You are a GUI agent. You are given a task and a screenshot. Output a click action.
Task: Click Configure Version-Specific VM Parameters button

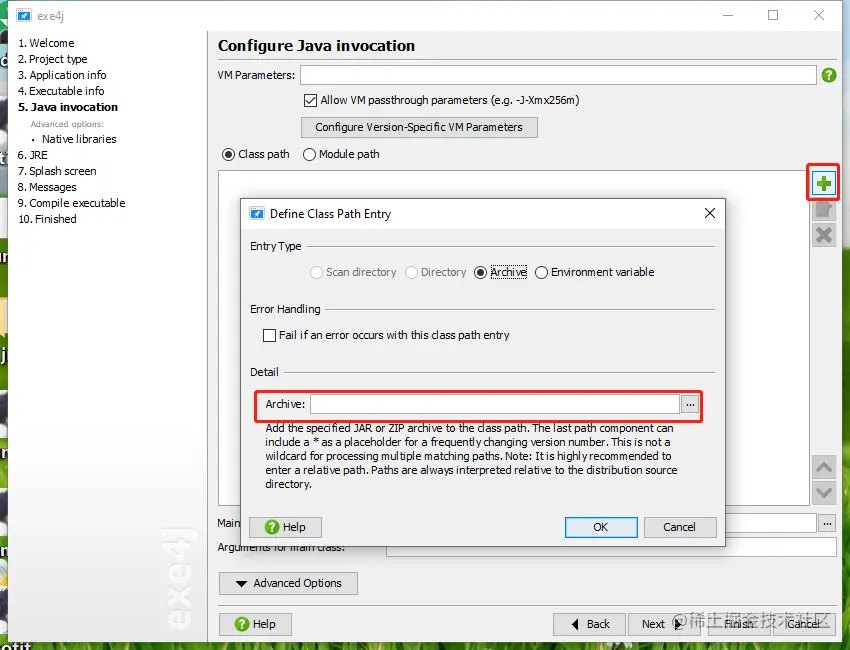pyautogui.click(x=419, y=127)
